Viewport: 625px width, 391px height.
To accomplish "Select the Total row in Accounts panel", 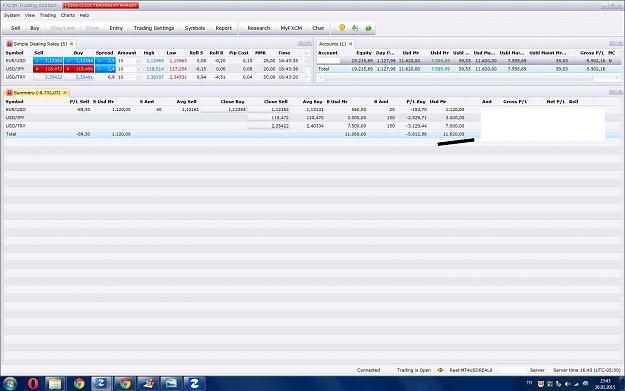I will pos(469,69).
